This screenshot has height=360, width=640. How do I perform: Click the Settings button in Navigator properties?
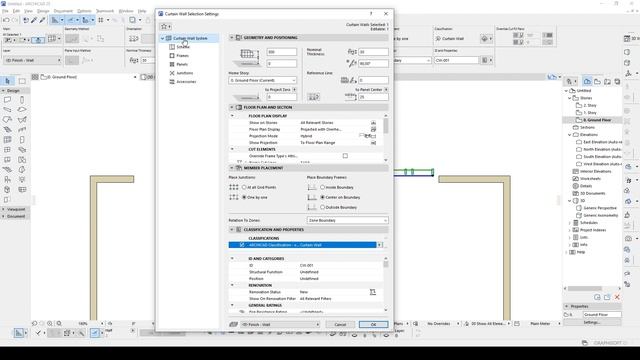pos(591,322)
